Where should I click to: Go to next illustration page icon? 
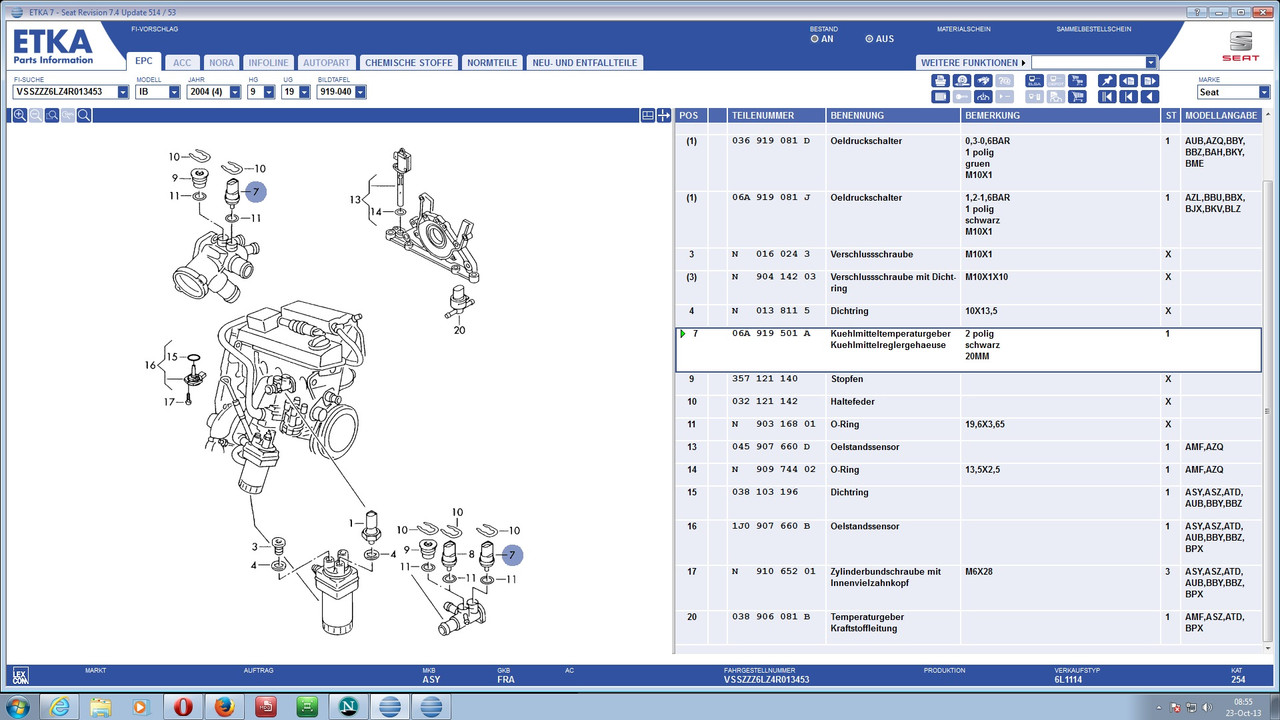pos(1150,81)
